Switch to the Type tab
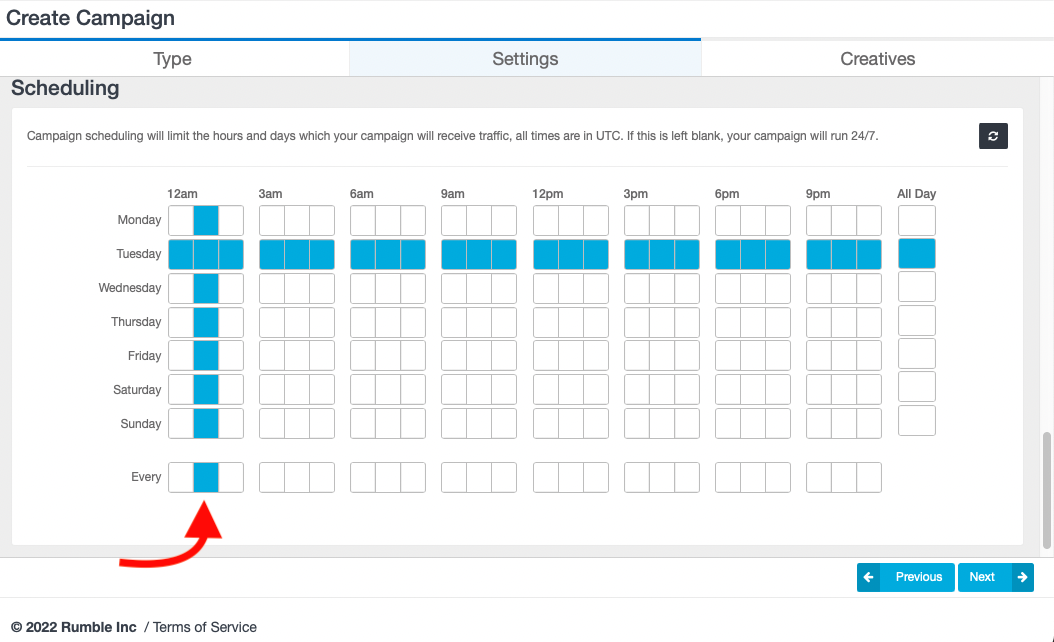 [x=172, y=59]
